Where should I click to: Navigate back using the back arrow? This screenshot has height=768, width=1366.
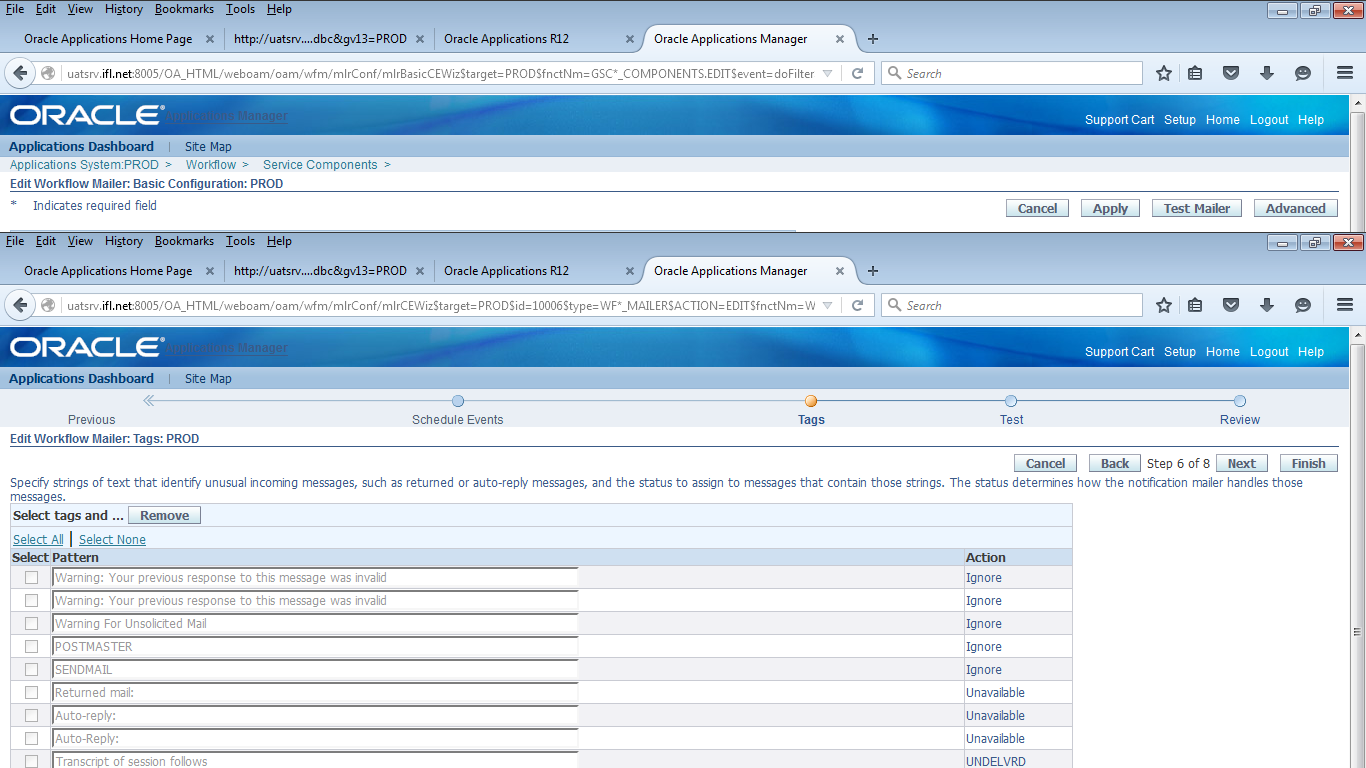click(20, 305)
